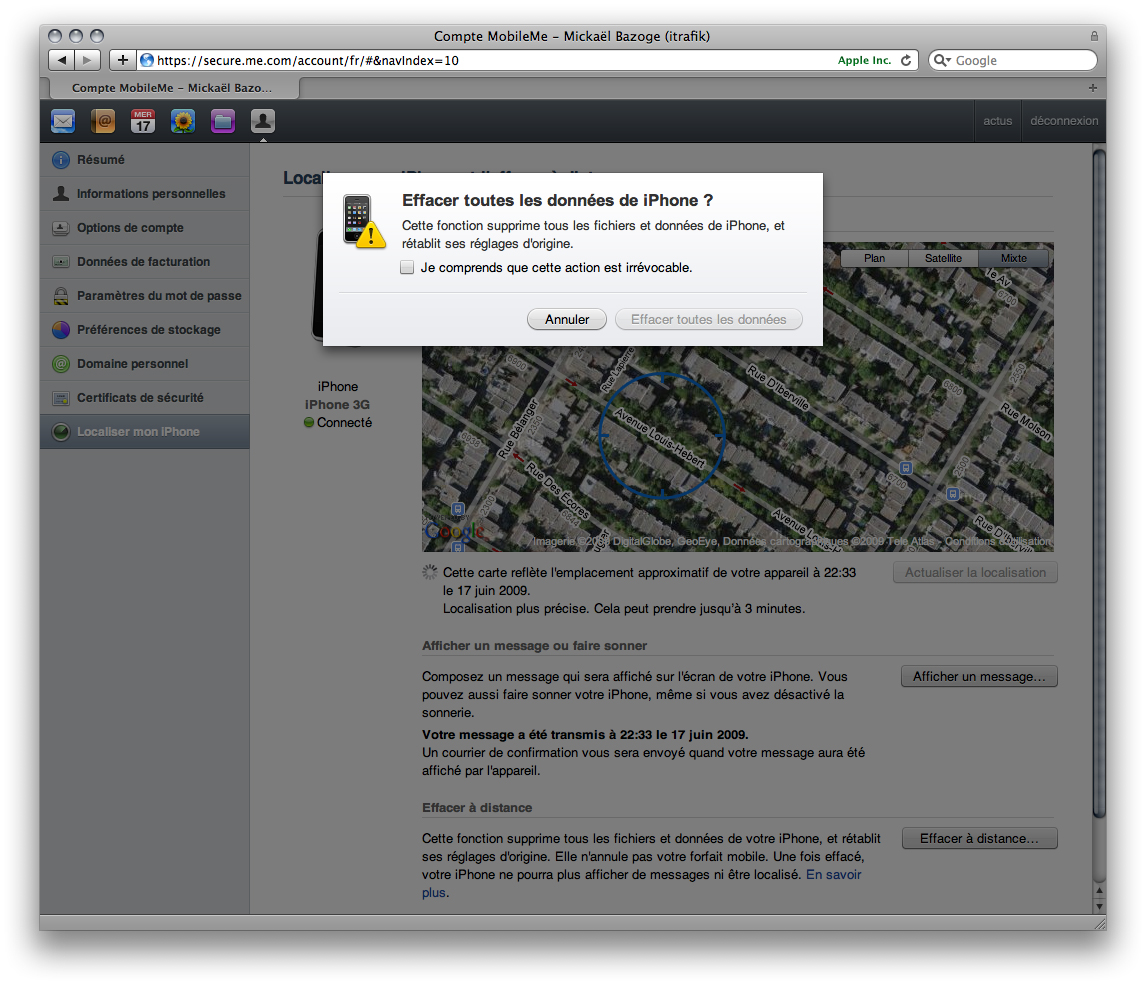Open the En savoir plus link
This screenshot has width=1146, height=985.
click(833, 875)
